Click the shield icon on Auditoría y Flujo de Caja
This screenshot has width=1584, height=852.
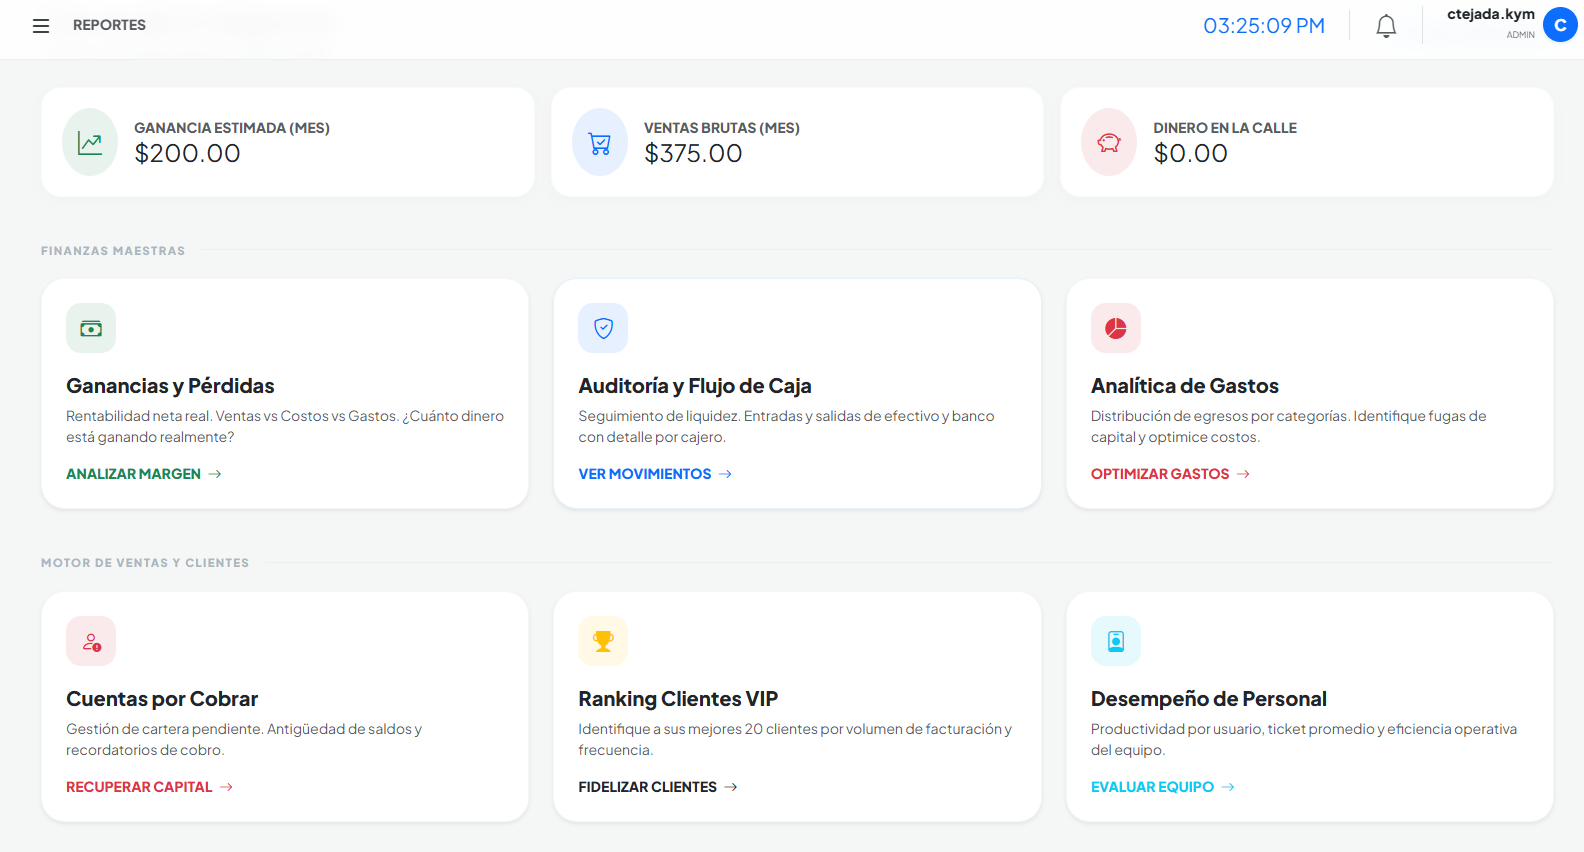click(x=603, y=328)
